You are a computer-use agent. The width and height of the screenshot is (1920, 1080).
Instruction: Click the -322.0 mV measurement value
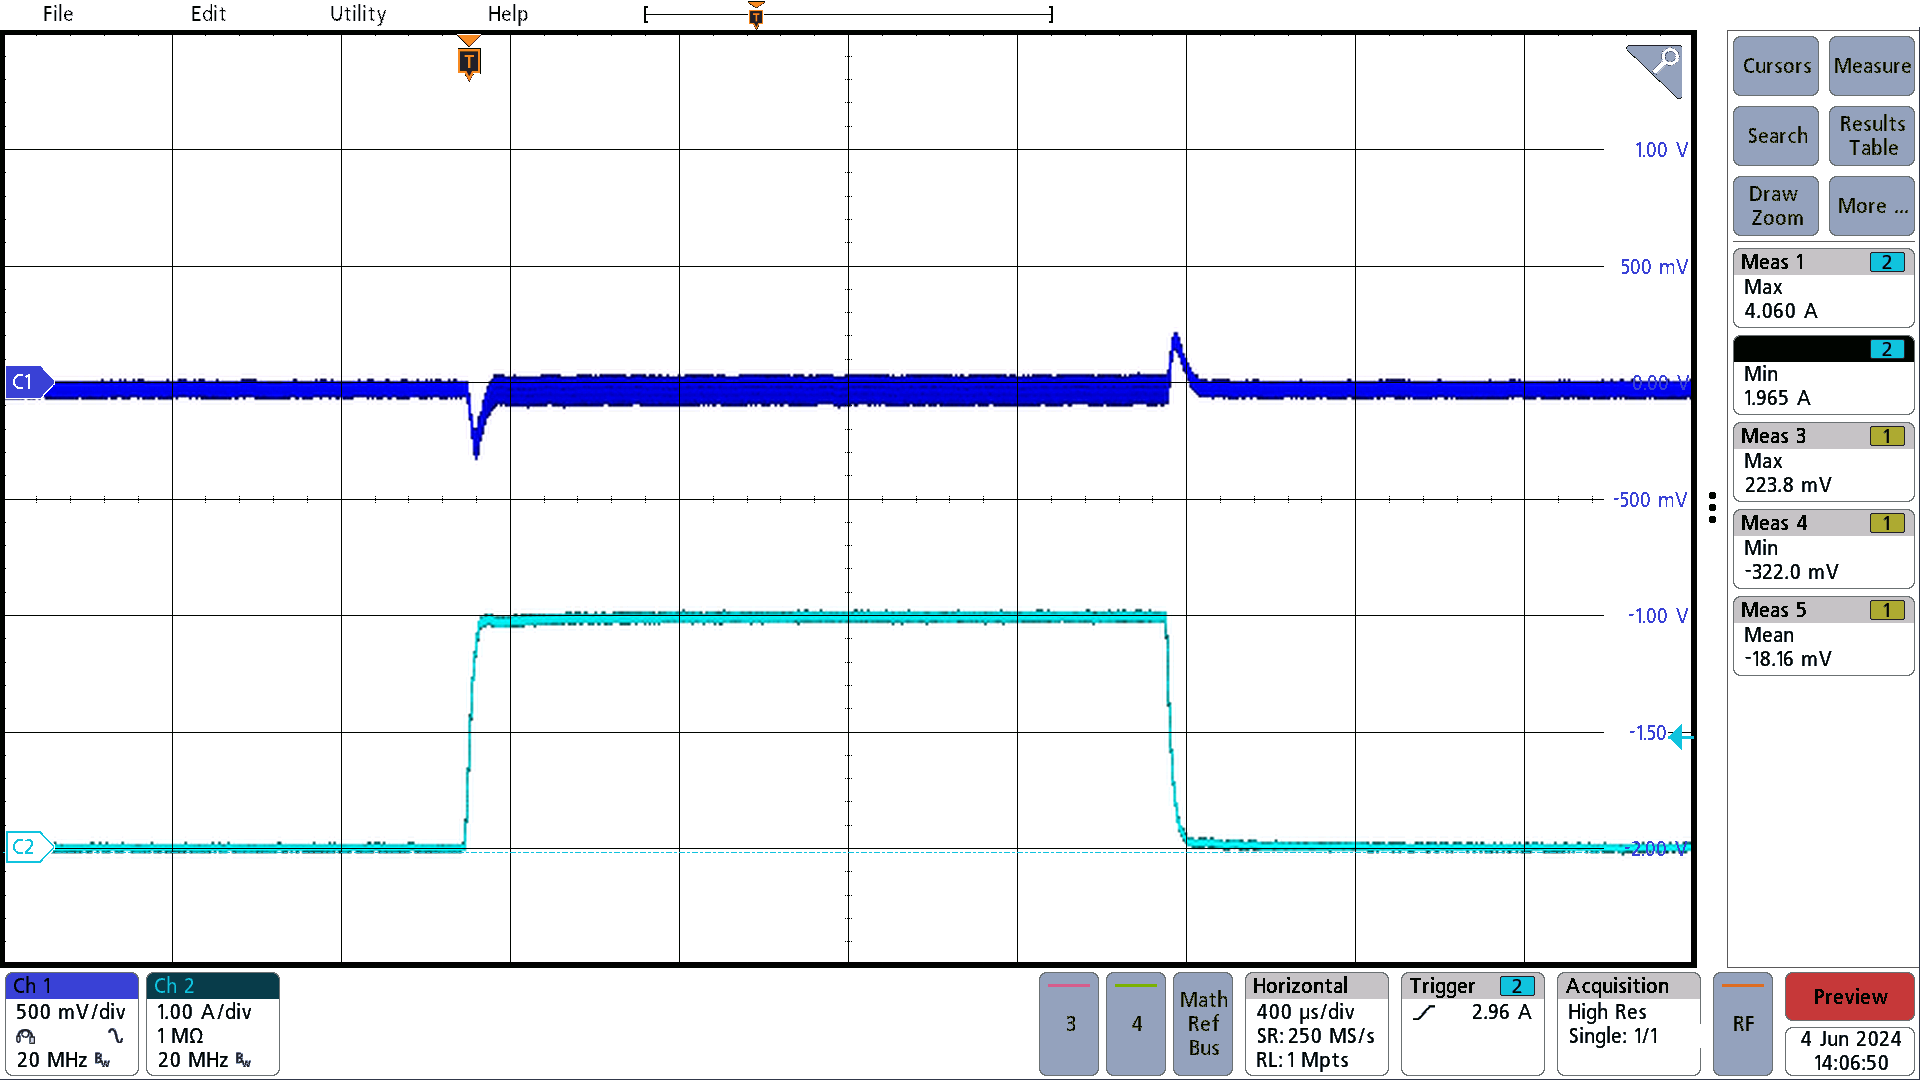(1791, 572)
